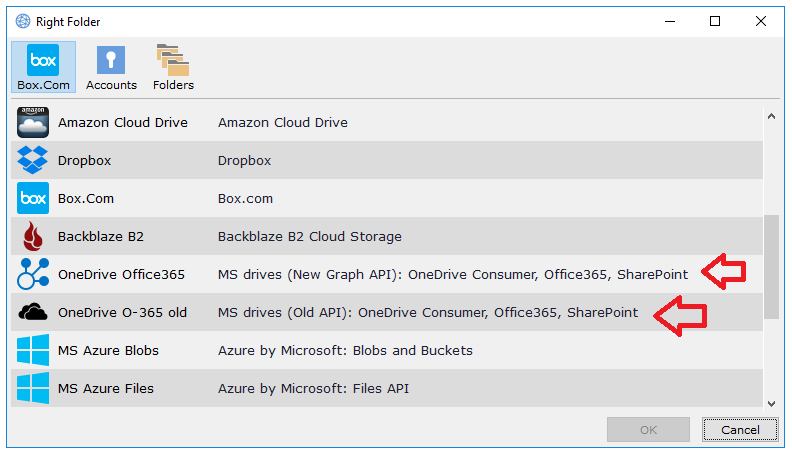This screenshot has width=792, height=456.
Task: Select the MS Azure Files icon
Action: (33, 388)
